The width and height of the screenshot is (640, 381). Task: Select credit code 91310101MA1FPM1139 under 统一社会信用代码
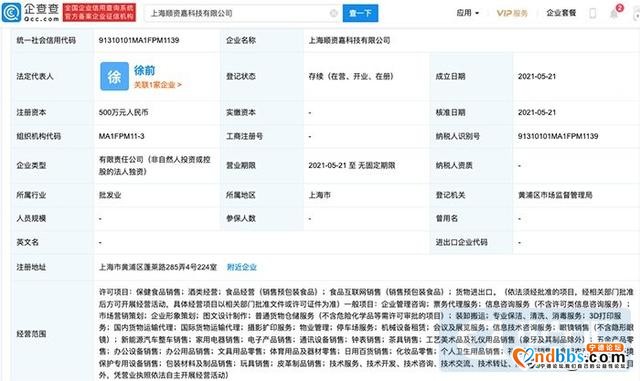[139, 40]
